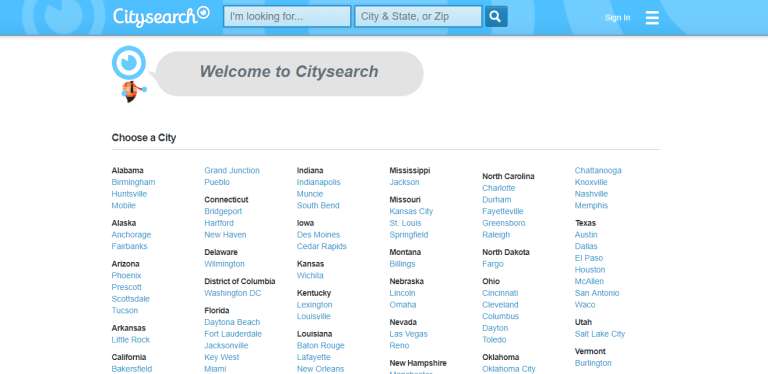This screenshot has width=768, height=374.
Task: Choose the Key West link
Action: pyautogui.click(x=222, y=357)
